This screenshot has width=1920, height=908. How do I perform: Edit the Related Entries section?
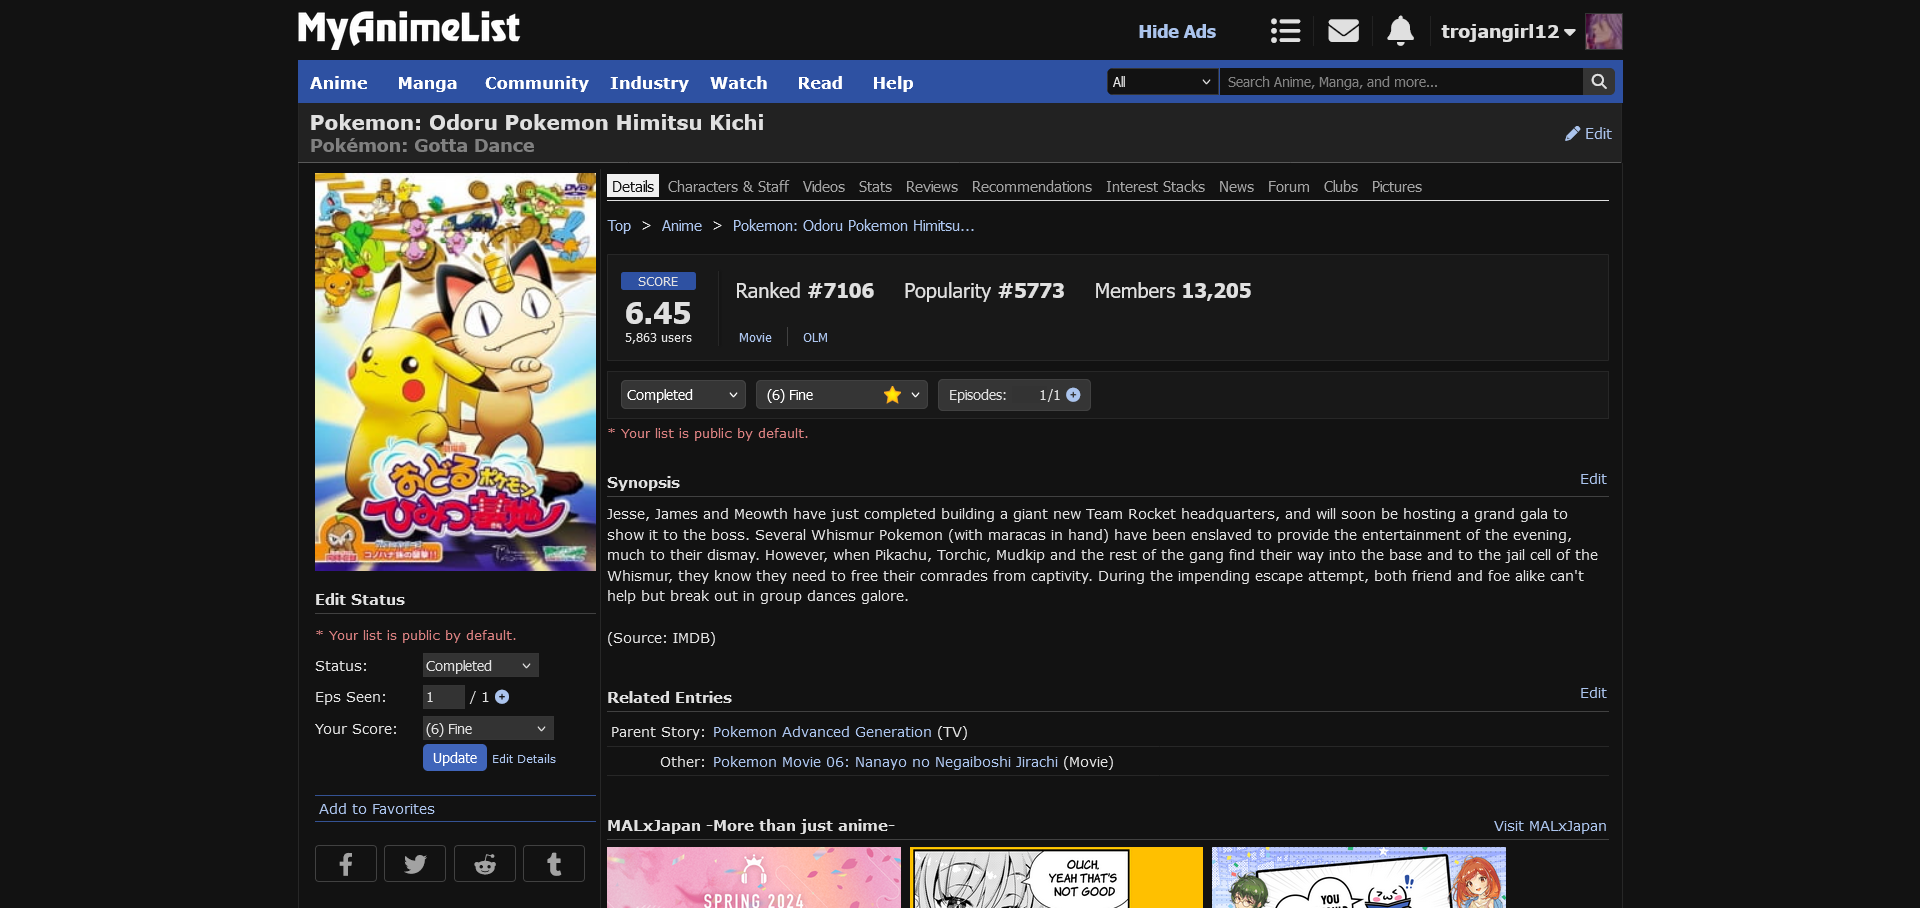click(x=1593, y=693)
